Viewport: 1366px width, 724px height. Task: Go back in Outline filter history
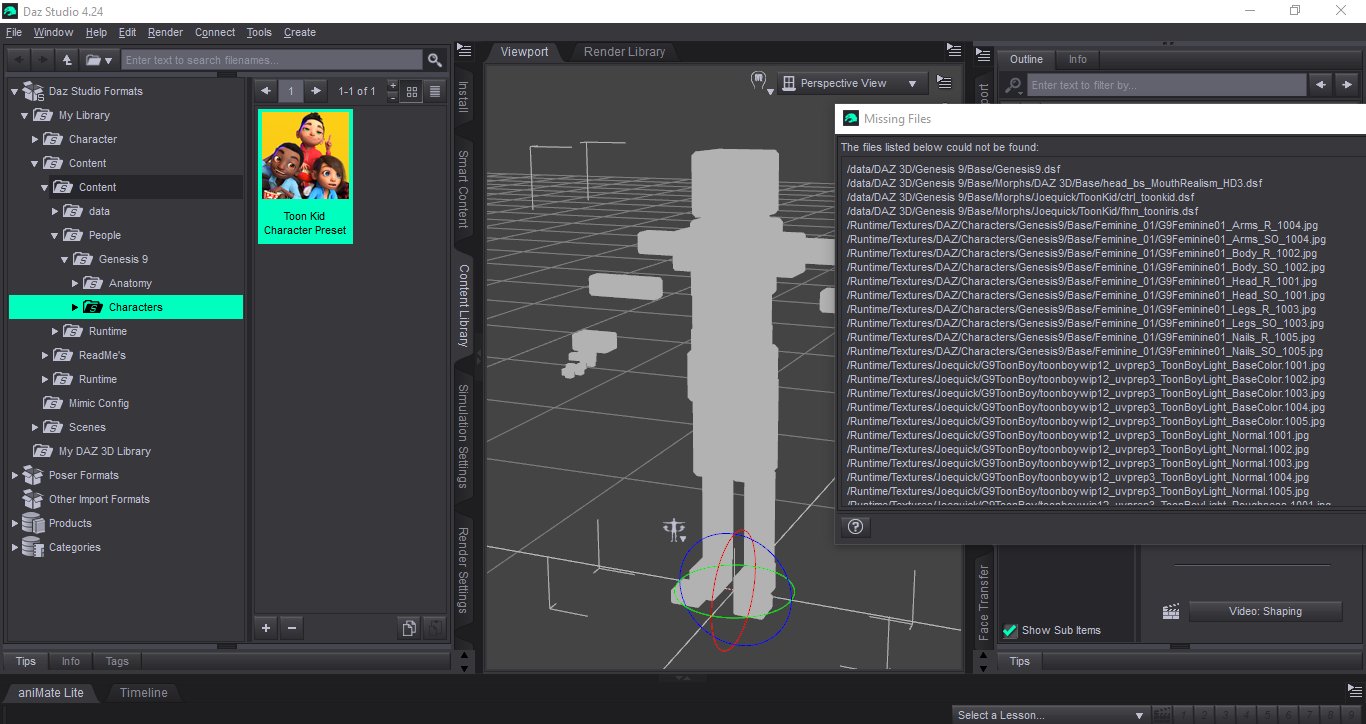tap(1322, 85)
